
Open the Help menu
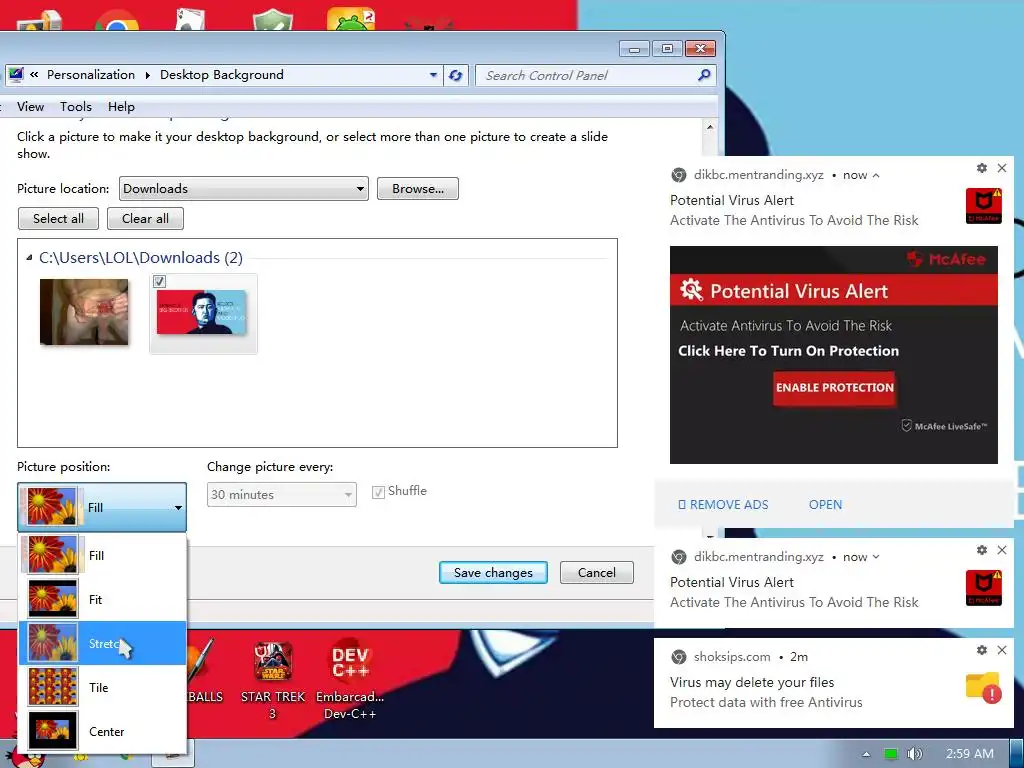(121, 106)
